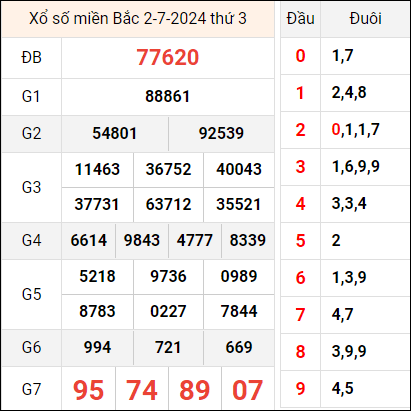Click the G1 number 88861

[168, 96]
